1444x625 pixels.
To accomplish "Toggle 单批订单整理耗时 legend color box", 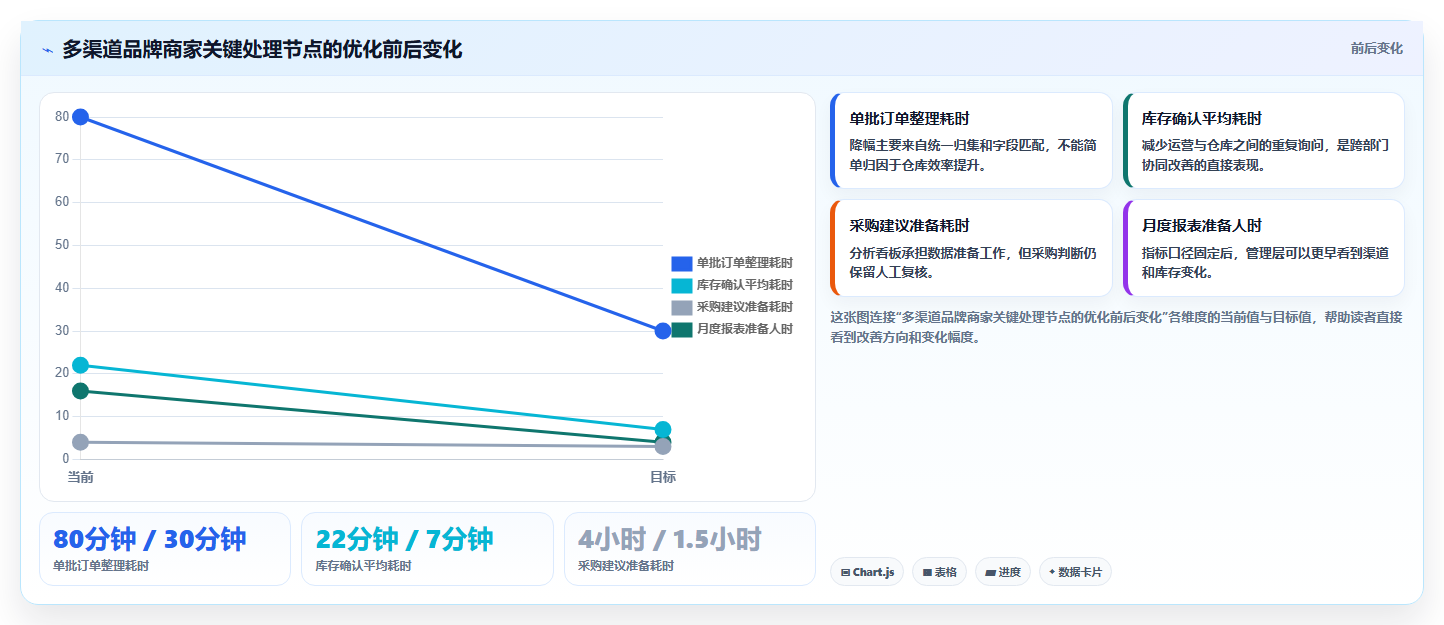I will pos(681,263).
